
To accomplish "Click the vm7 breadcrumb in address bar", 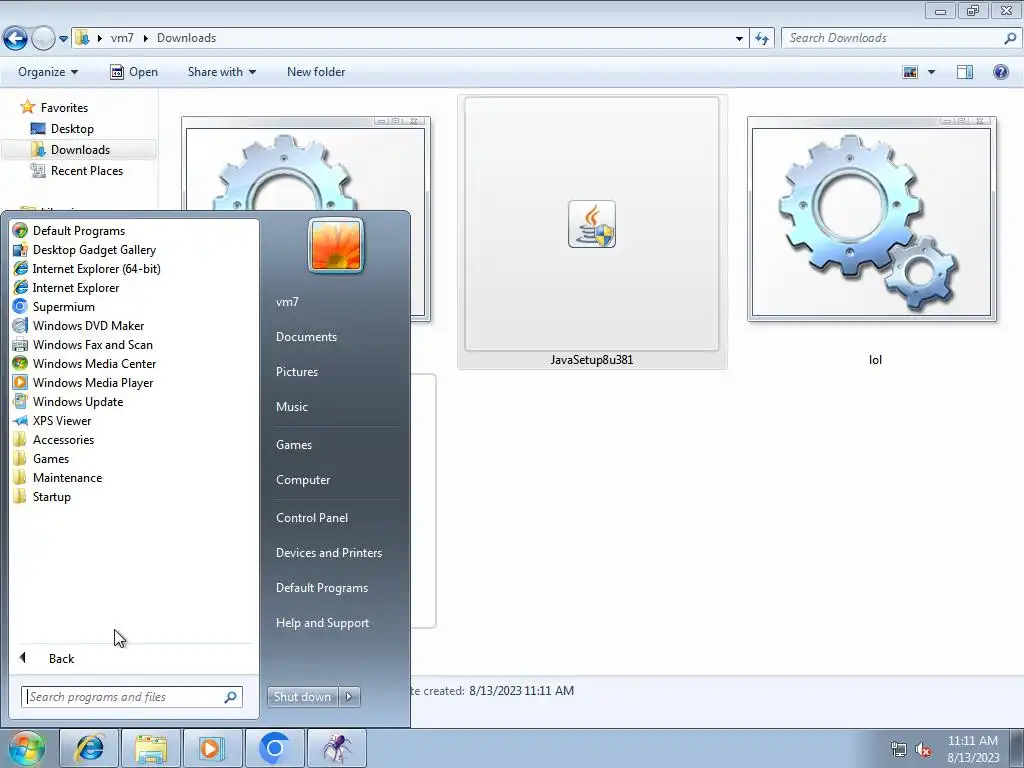I will (x=122, y=38).
